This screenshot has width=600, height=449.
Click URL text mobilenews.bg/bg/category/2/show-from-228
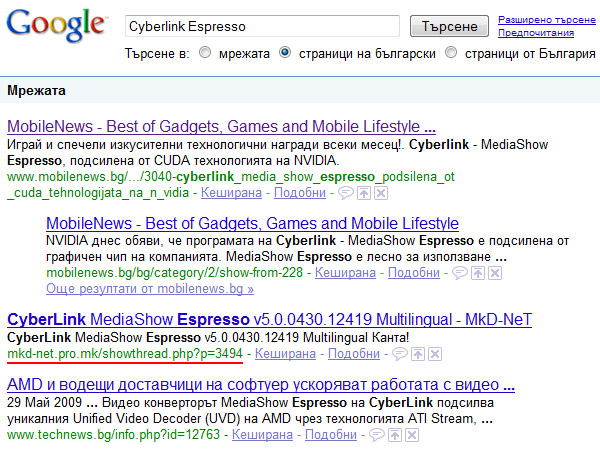point(174,273)
